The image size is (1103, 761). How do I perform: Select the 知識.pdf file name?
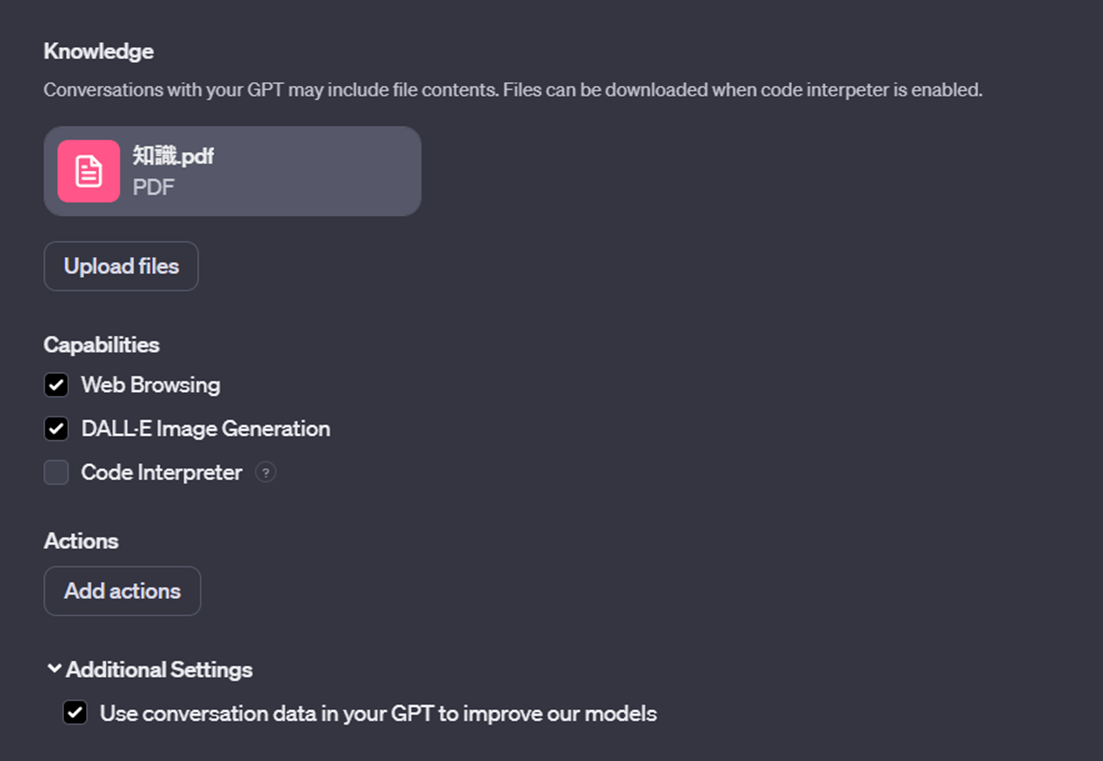pos(173,156)
